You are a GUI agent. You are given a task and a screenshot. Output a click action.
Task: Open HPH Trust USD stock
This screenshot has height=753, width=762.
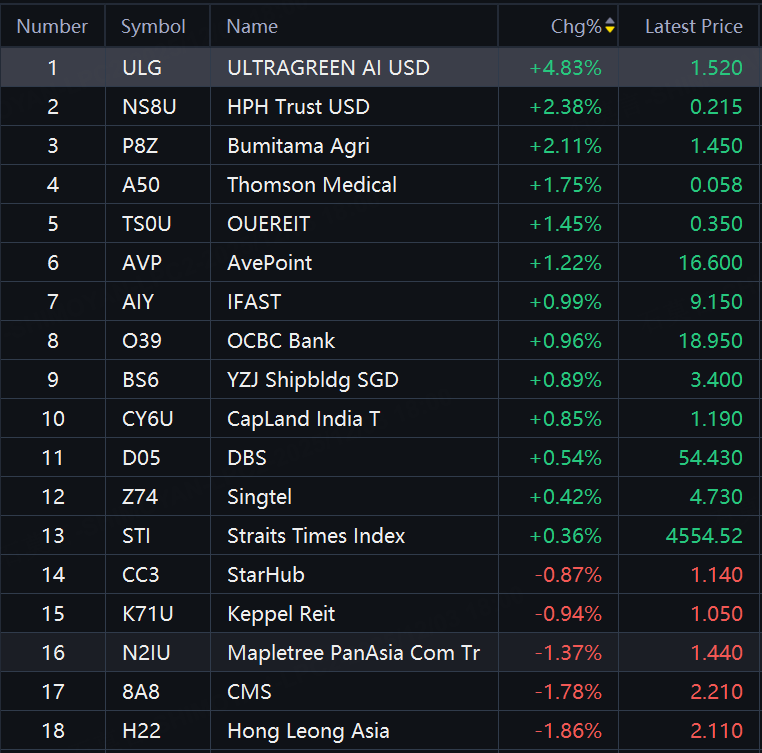coord(298,107)
